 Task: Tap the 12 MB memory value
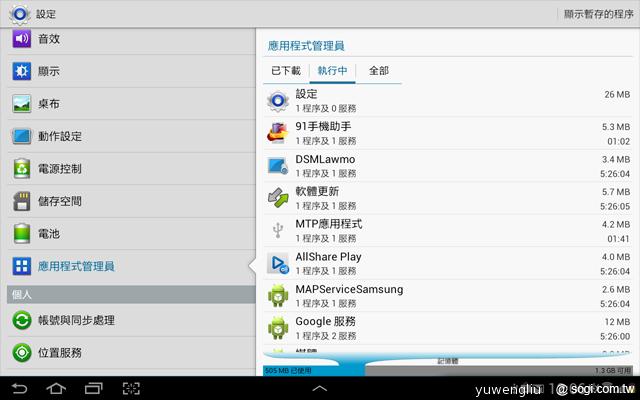(x=617, y=322)
